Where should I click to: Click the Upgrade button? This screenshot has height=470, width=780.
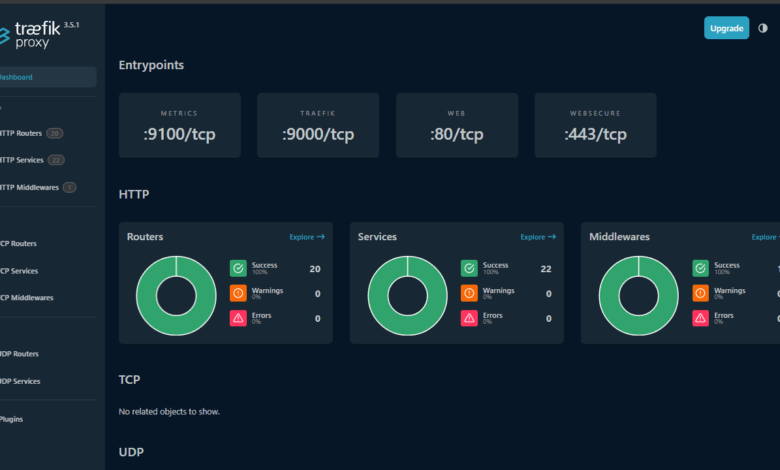pyautogui.click(x=726, y=28)
